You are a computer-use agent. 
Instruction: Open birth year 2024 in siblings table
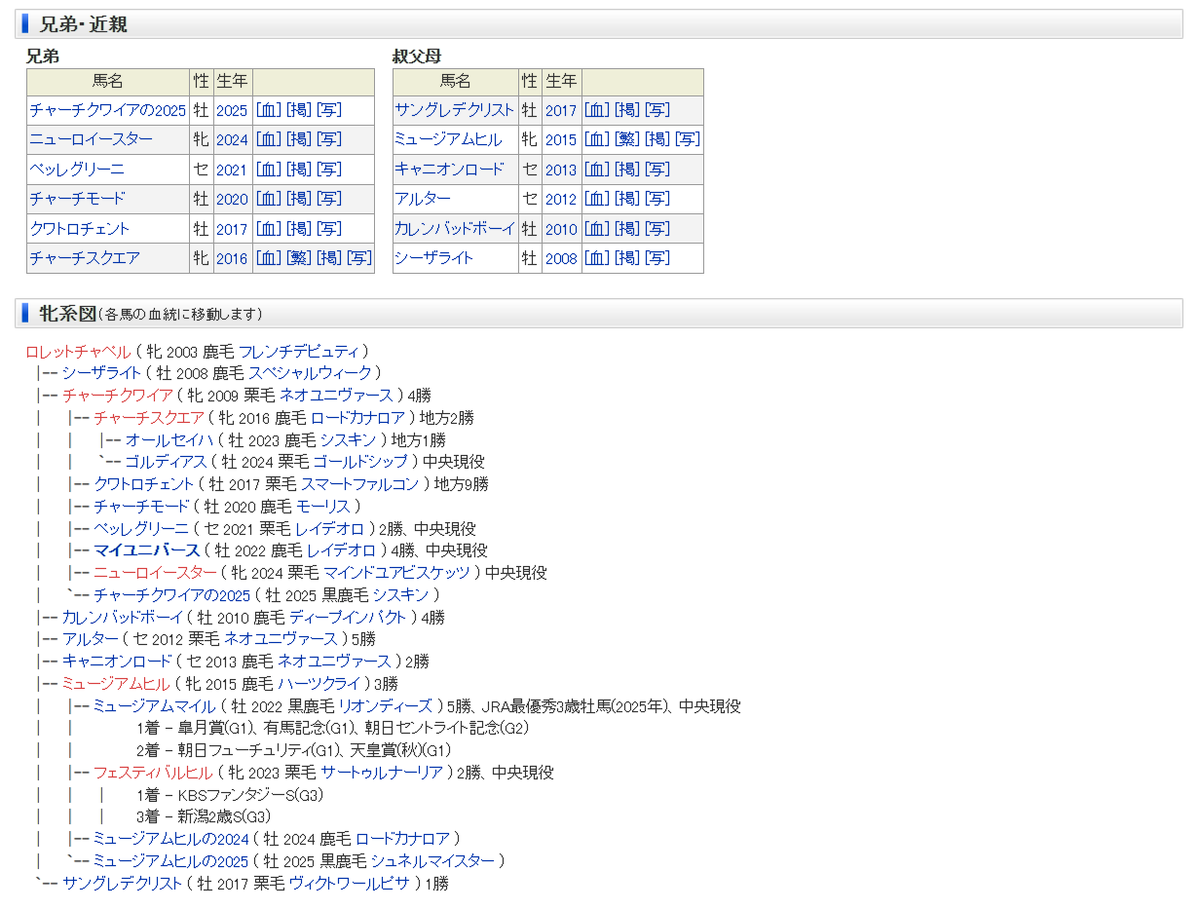[x=232, y=139]
